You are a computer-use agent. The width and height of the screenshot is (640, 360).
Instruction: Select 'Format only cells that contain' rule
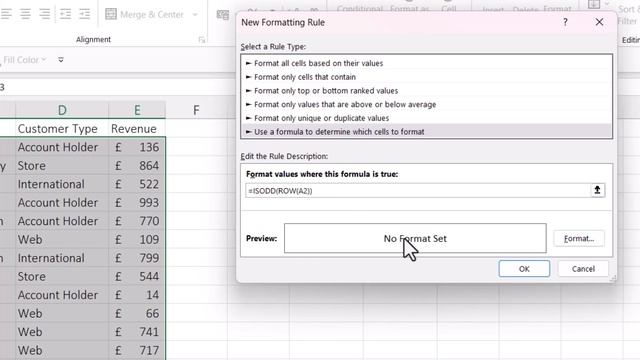click(x=427, y=77)
